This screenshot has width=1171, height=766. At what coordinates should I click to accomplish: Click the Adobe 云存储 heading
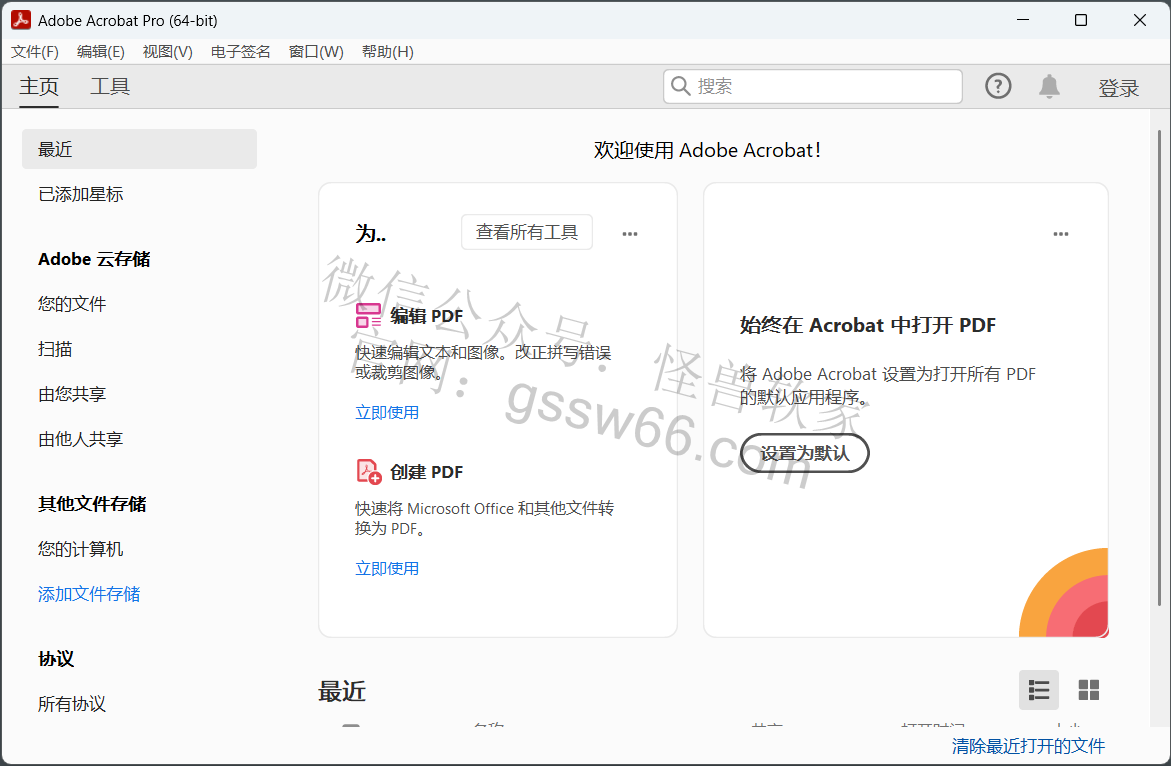94,259
